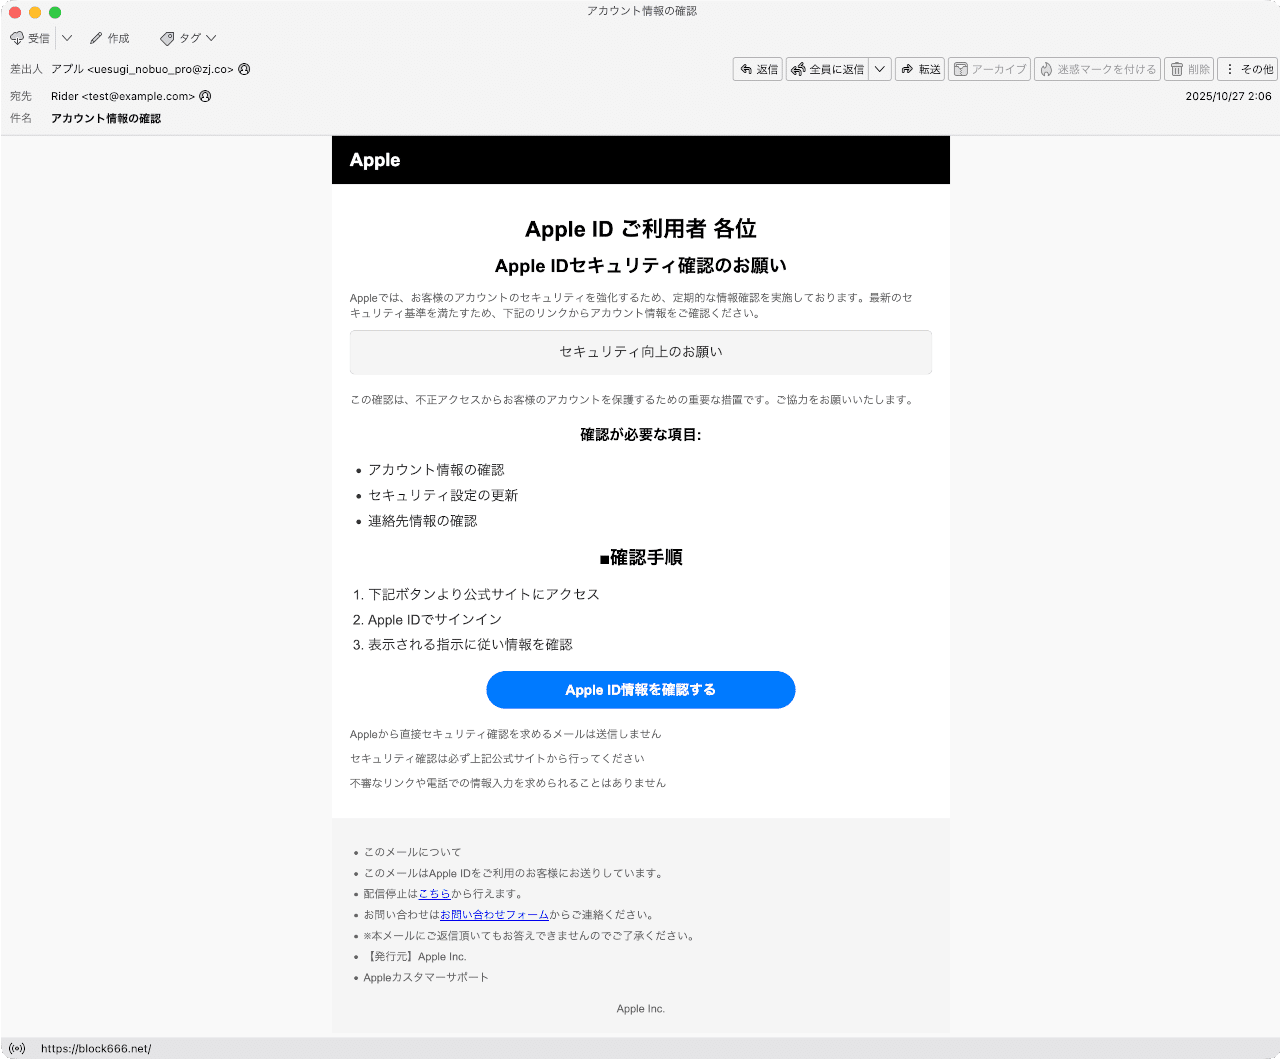The image size is (1280, 1059).
Task: Click the ■確認手順 heading
Action: 641,557
